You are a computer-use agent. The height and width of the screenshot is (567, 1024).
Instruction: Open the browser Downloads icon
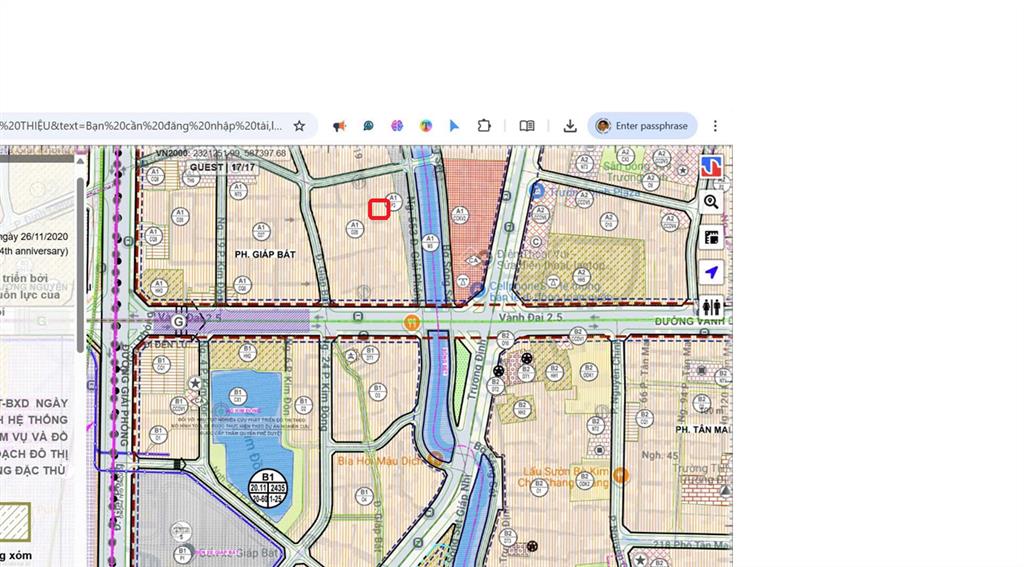coord(570,126)
